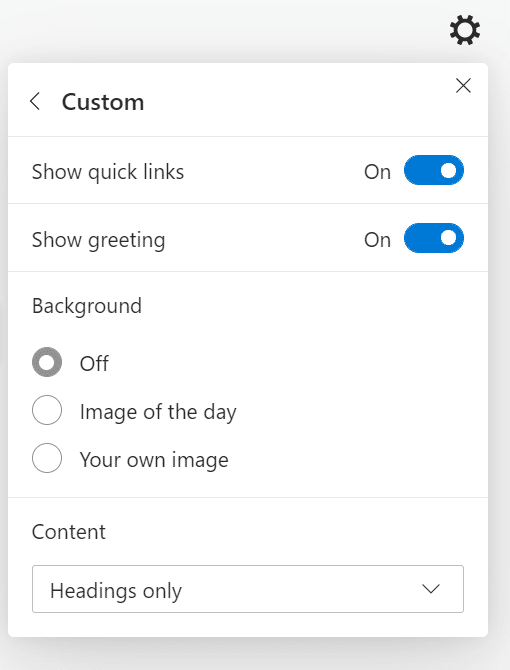Go back using the left chevron

coord(35,102)
